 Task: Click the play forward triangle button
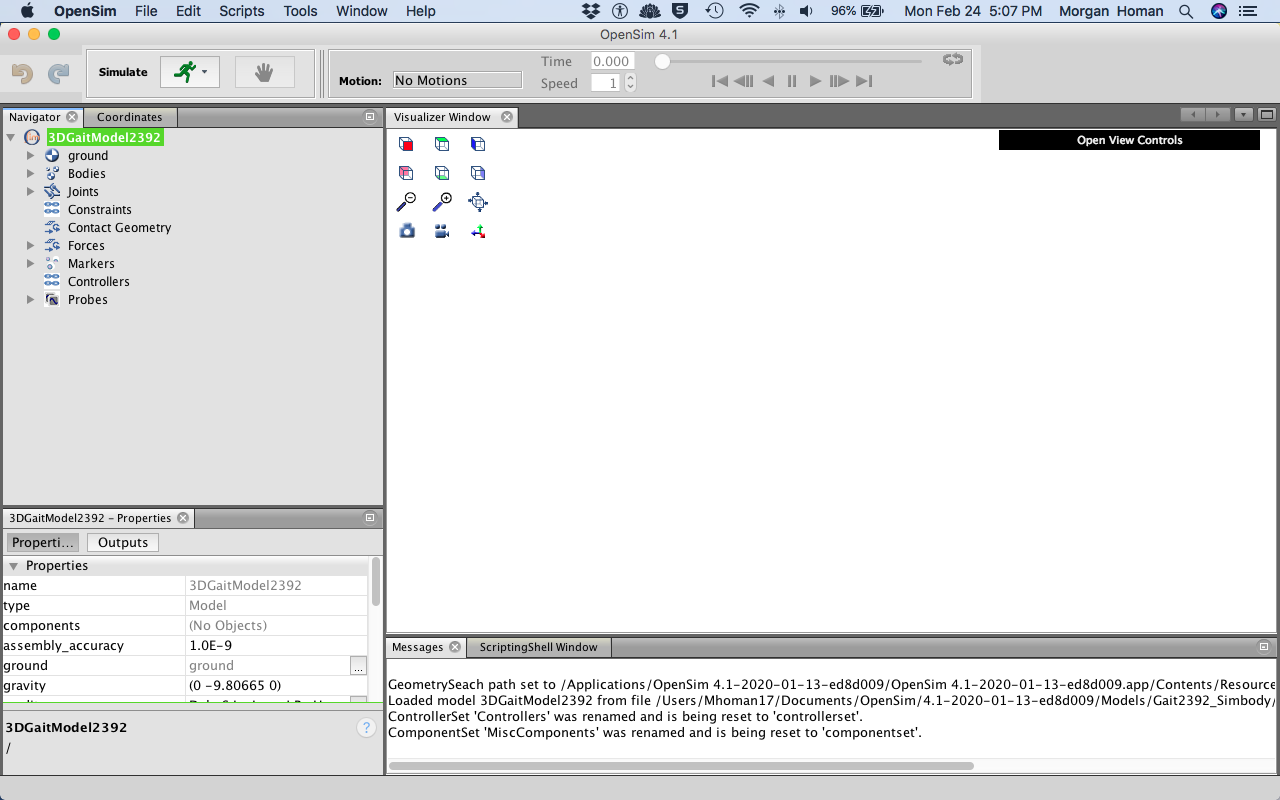[815, 81]
